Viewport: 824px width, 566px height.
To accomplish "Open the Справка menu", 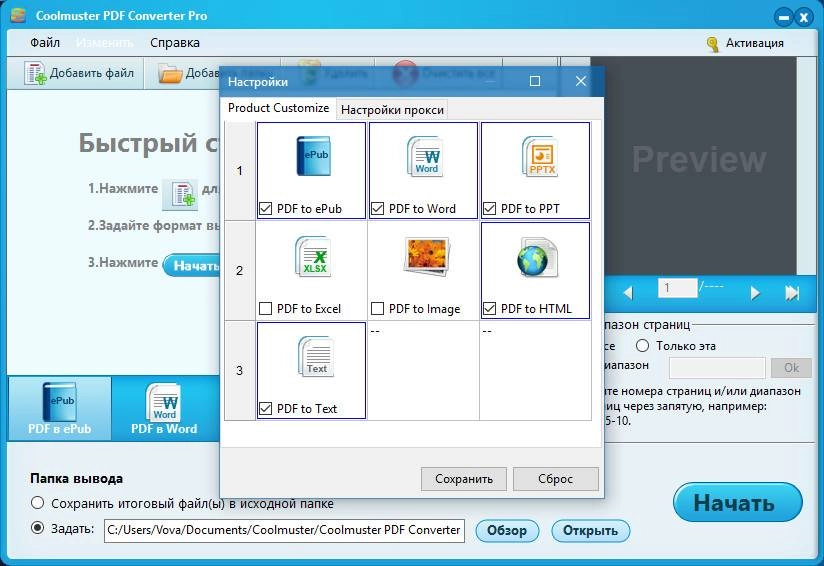I will point(174,43).
